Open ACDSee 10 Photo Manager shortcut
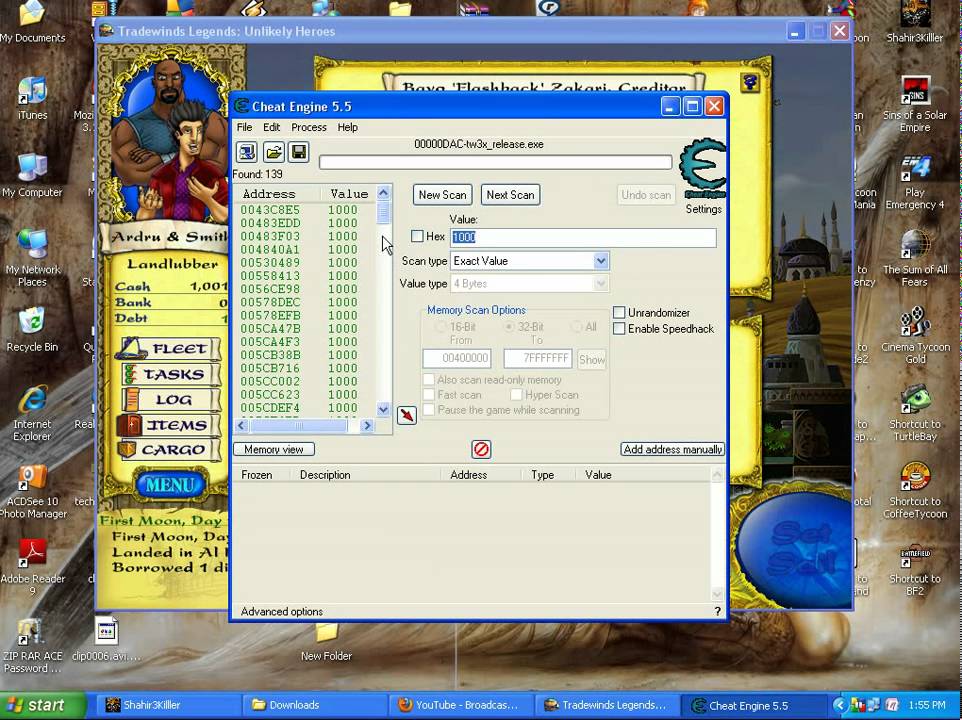The height and width of the screenshot is (720, 962). (33, 491)
